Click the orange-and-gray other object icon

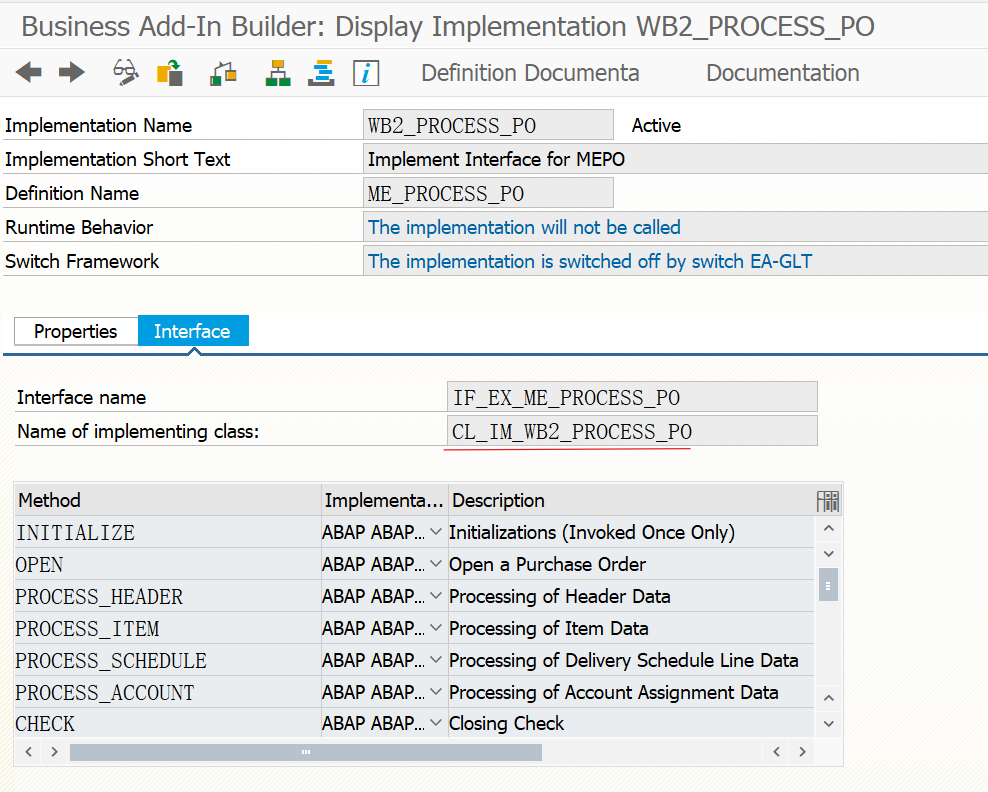point(171,72)
